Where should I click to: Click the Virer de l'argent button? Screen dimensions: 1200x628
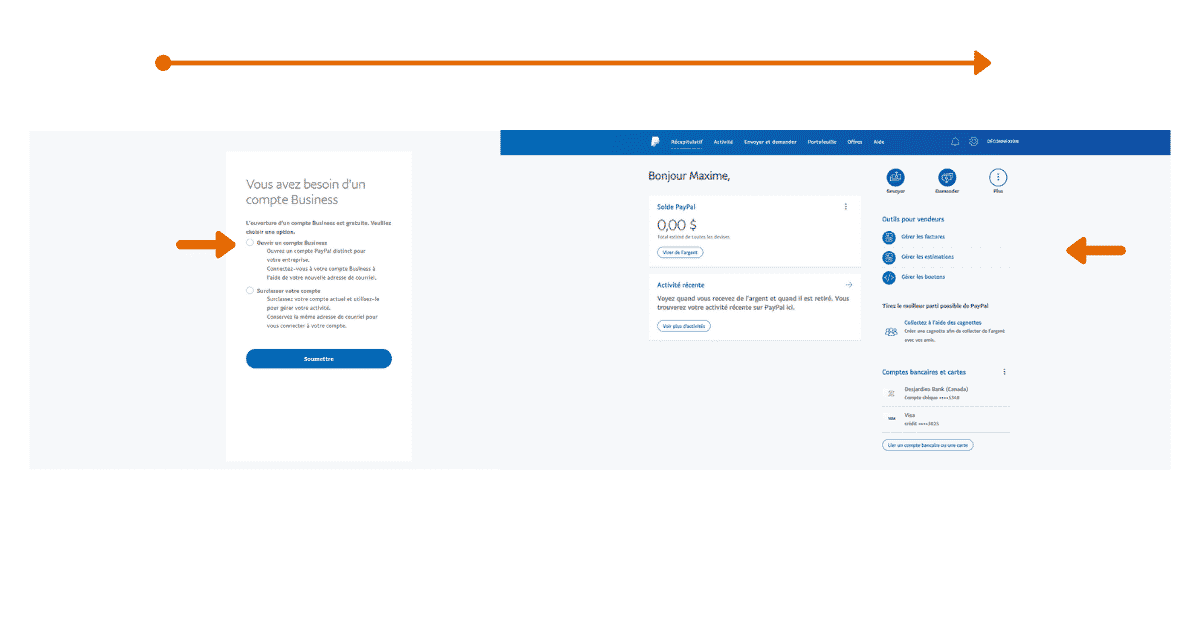click(x=680, y=253)
